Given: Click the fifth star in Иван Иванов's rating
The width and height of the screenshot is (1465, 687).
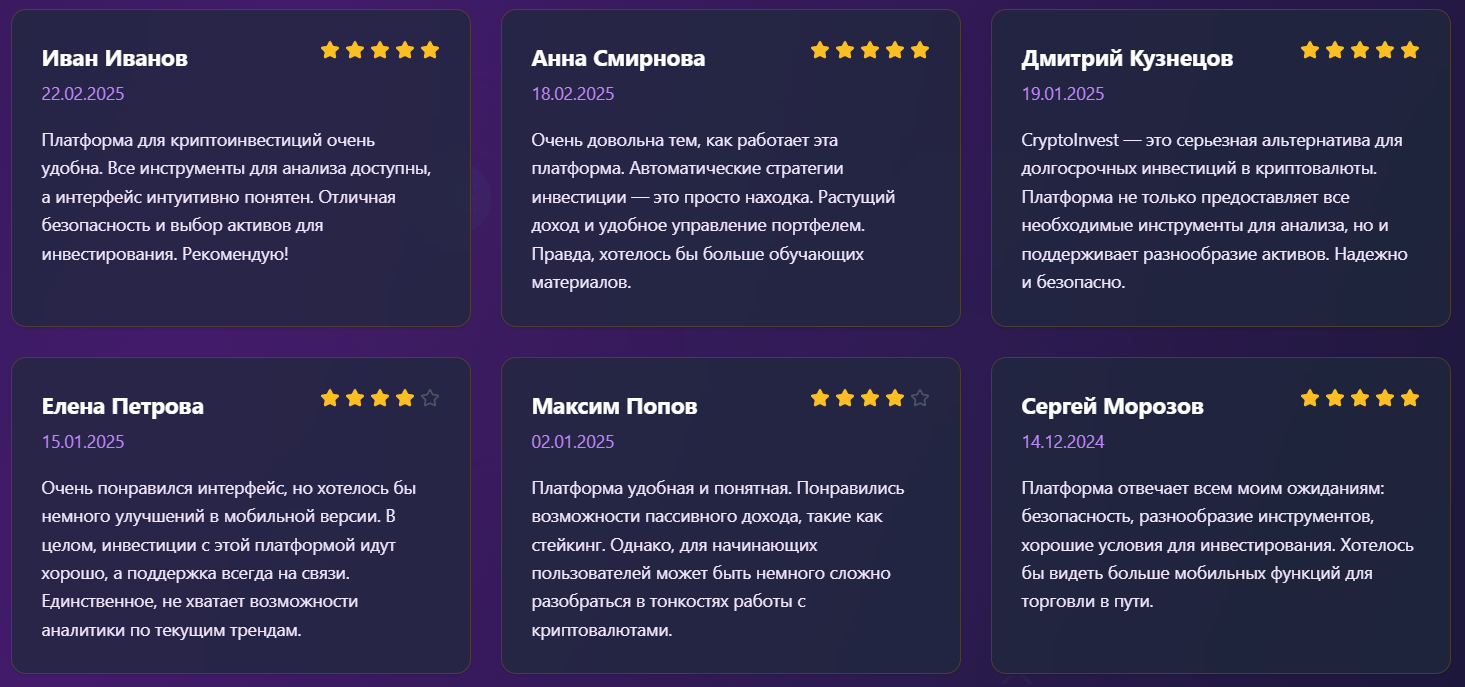Looking at the screenshot, I should 430,50.
